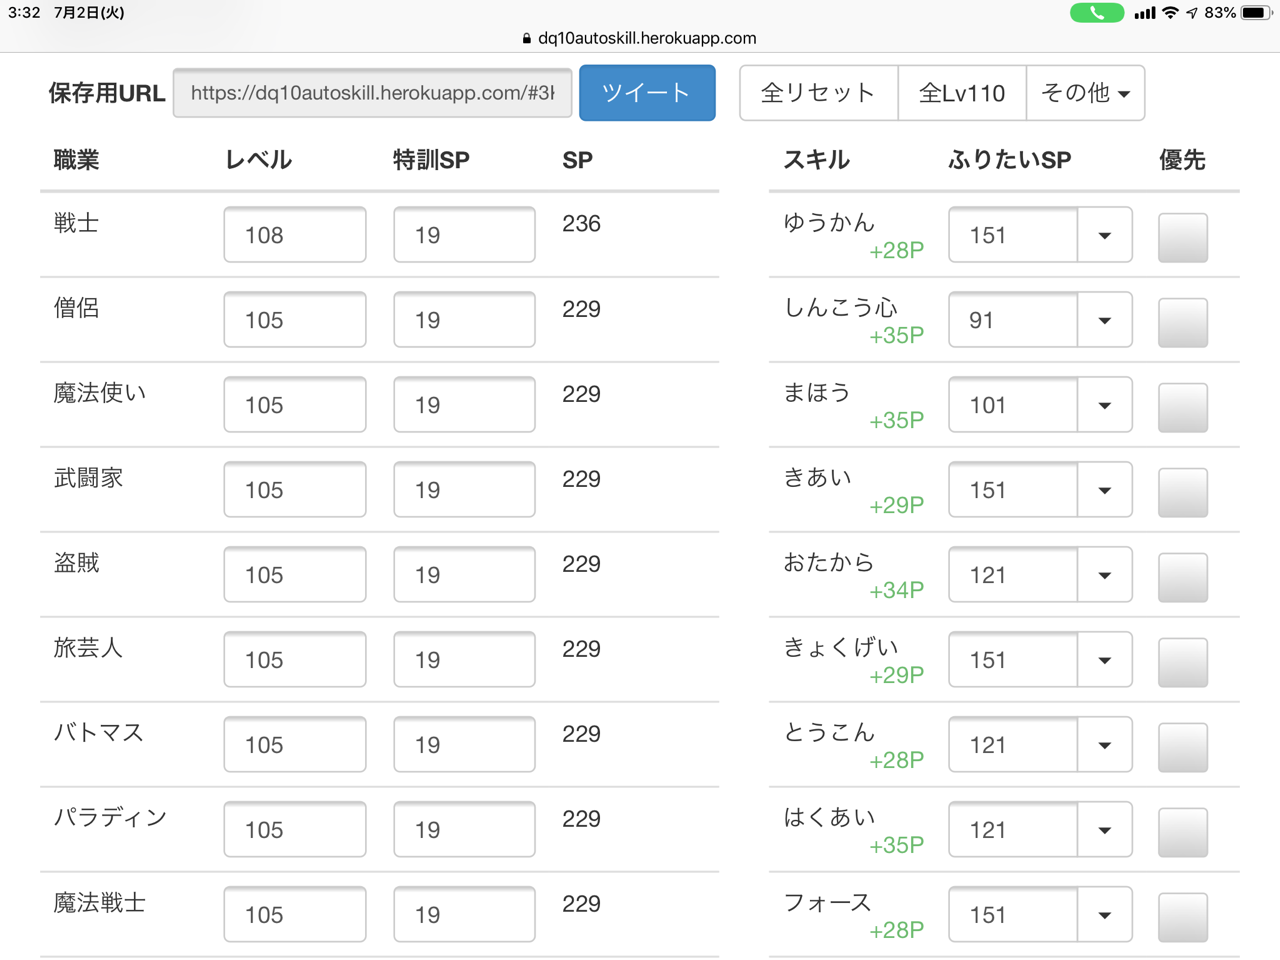Select the 武闘家 特訓SP input
1280x960 pixels.
(464, 490)
